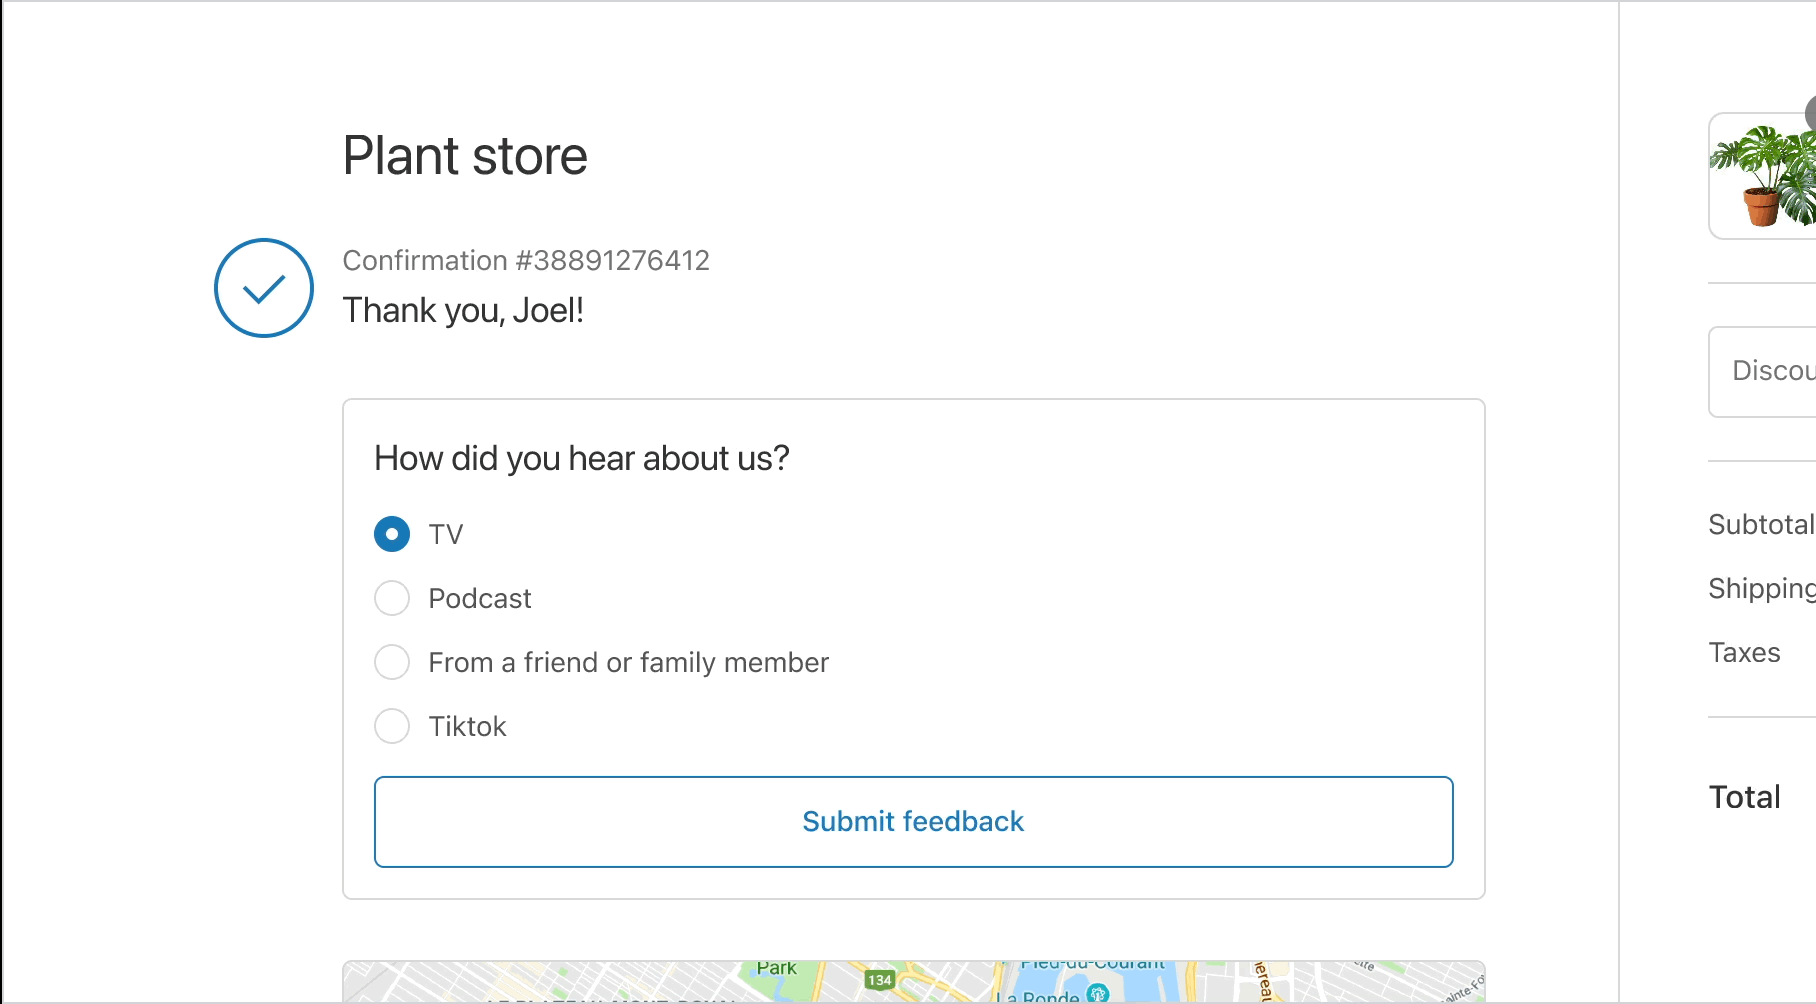
Task: Open the monstera plant product thumbnail
Action: pos(1764,176)
